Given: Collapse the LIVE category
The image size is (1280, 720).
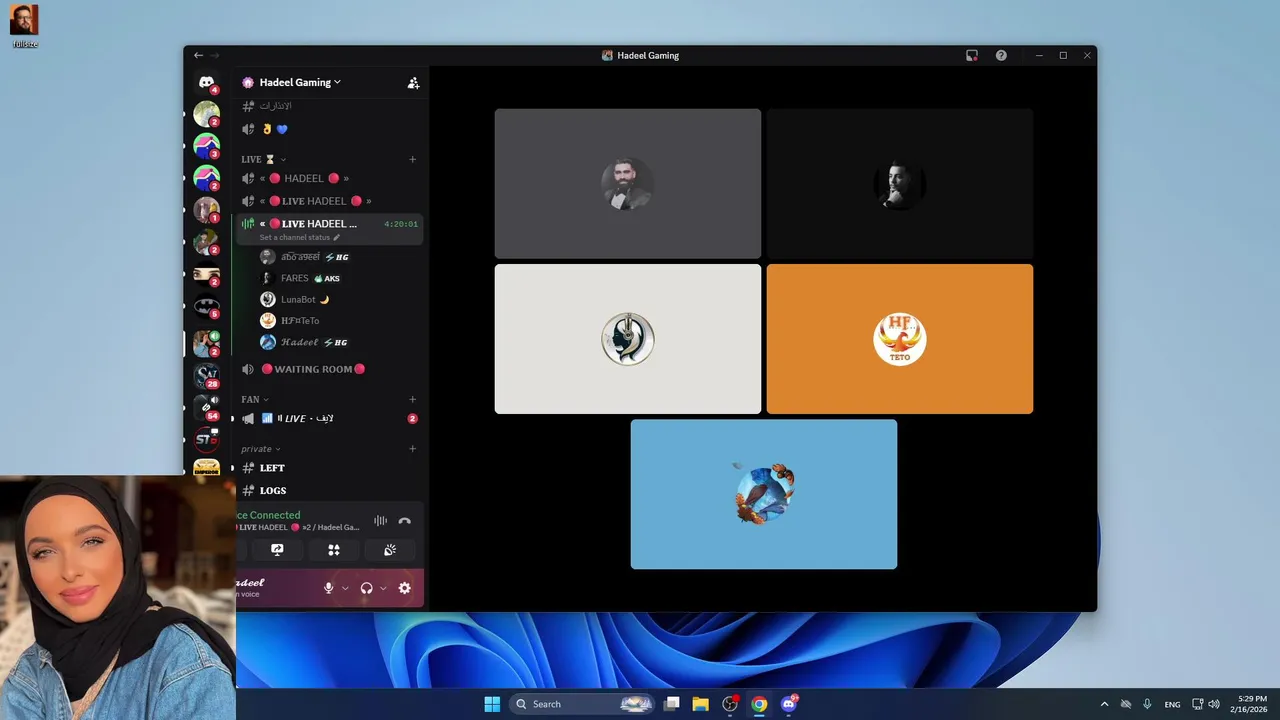Looking at the screenshot, I should point(263,159).
